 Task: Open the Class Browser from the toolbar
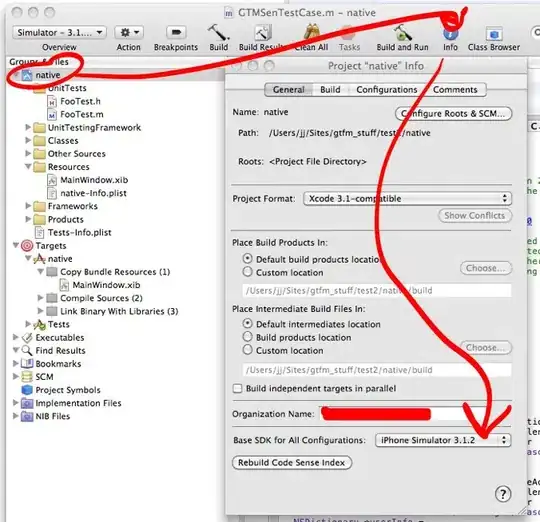[494, 34]
